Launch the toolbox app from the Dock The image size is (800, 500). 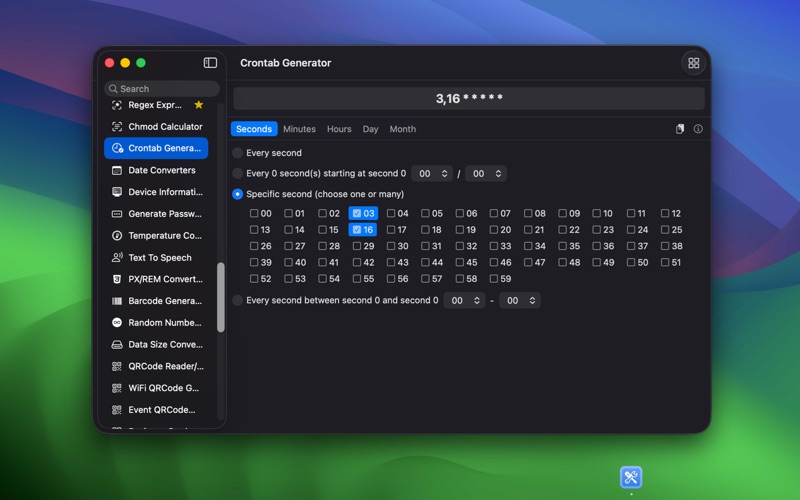click(x=631, y=477)
